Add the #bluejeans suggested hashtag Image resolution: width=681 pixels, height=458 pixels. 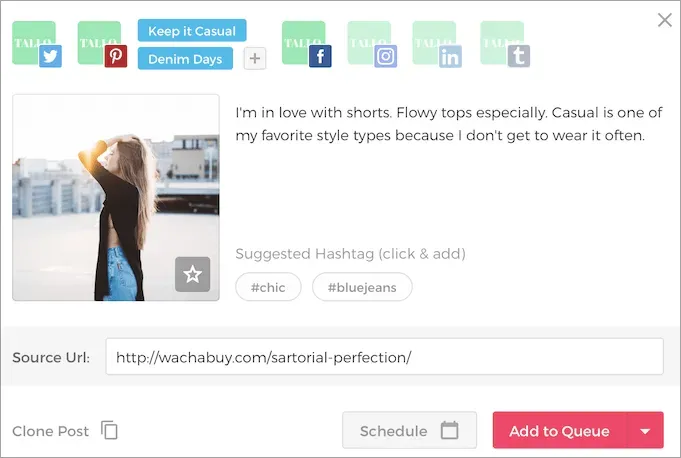click(x=362, y=288)
